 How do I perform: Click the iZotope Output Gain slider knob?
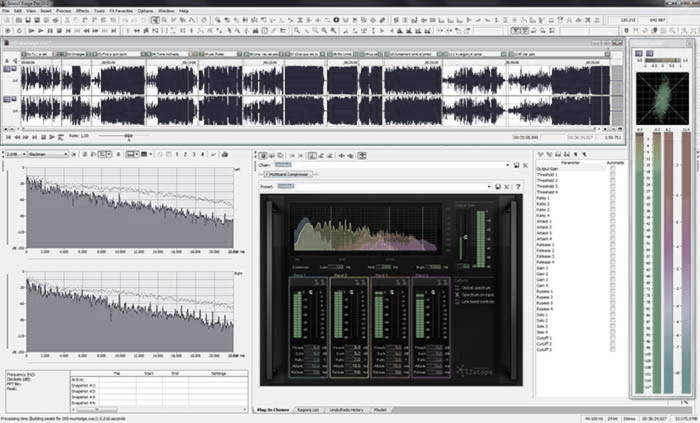465,237
